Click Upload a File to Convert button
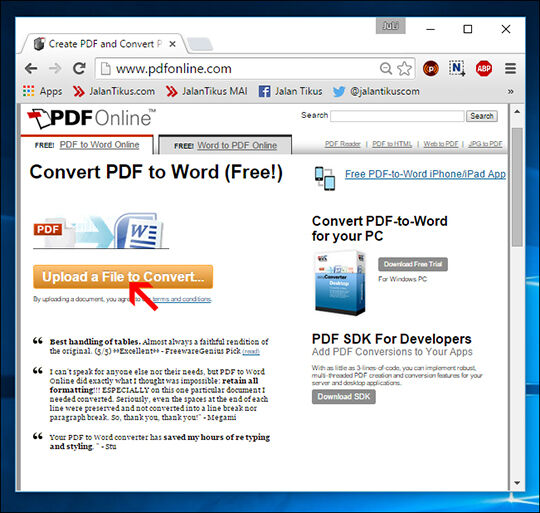Viewport: 540px width, 513px height. 123,276
